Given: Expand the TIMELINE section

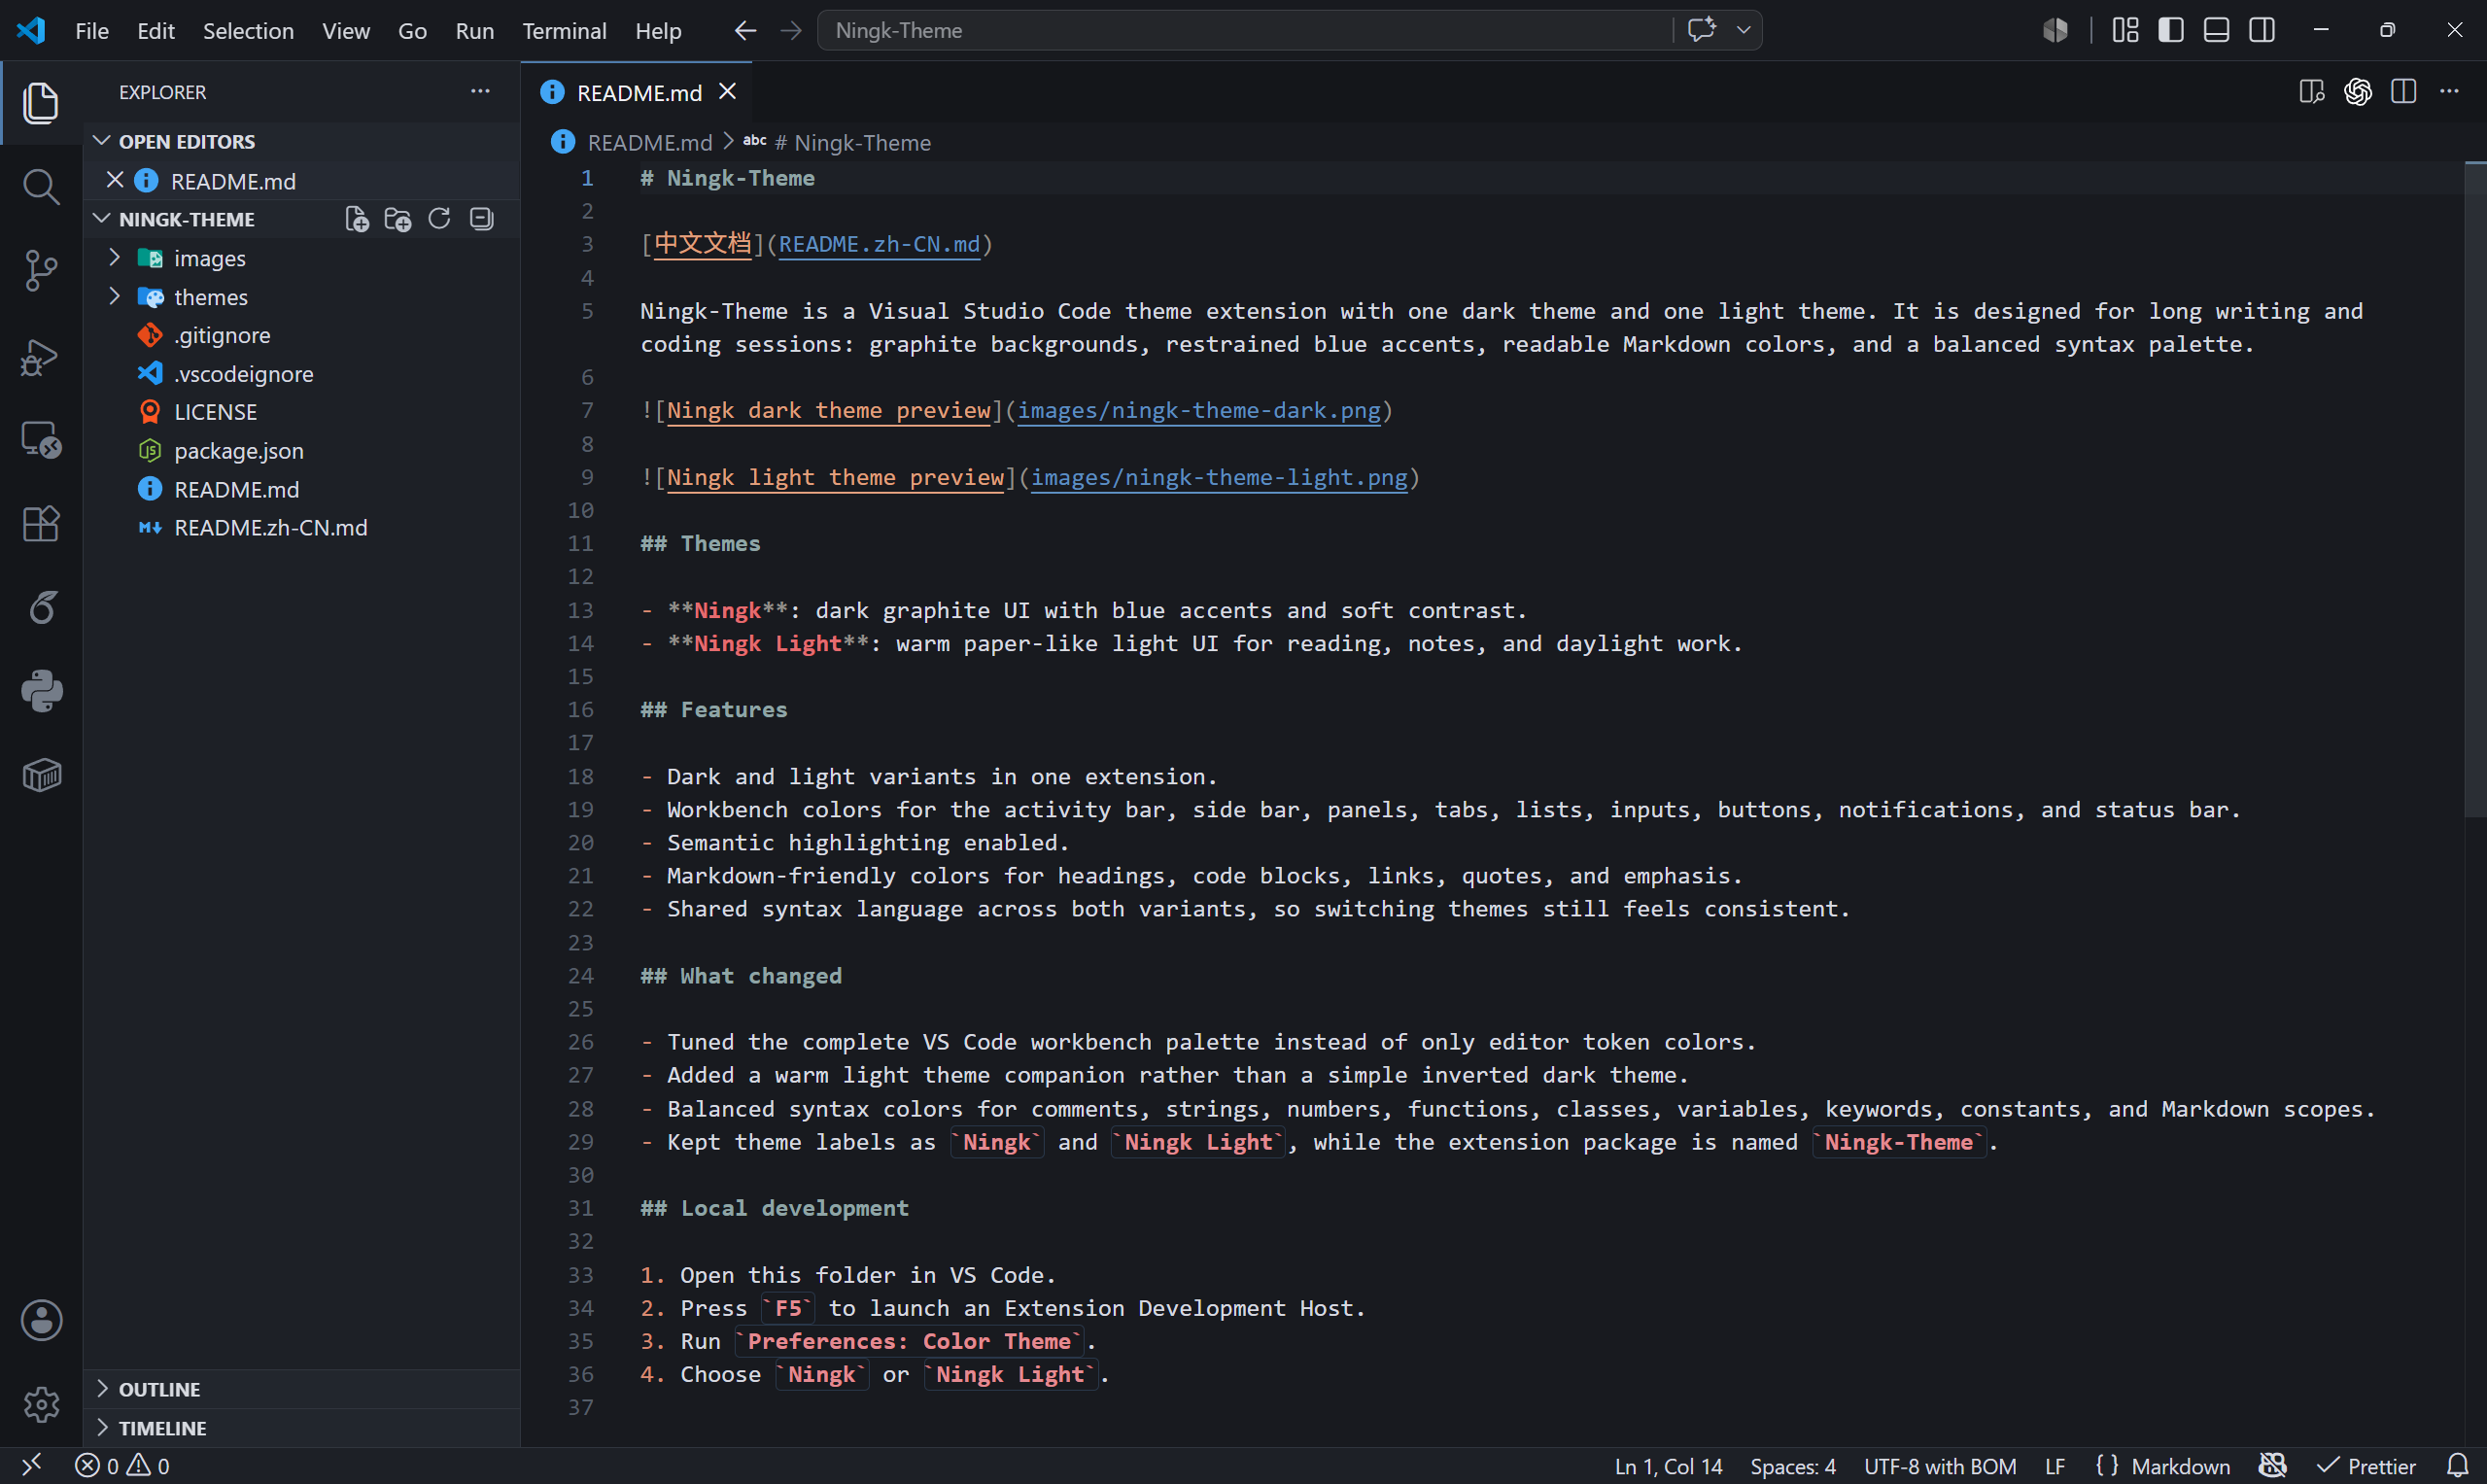Looking at the screenshot, I should 300,1428.
